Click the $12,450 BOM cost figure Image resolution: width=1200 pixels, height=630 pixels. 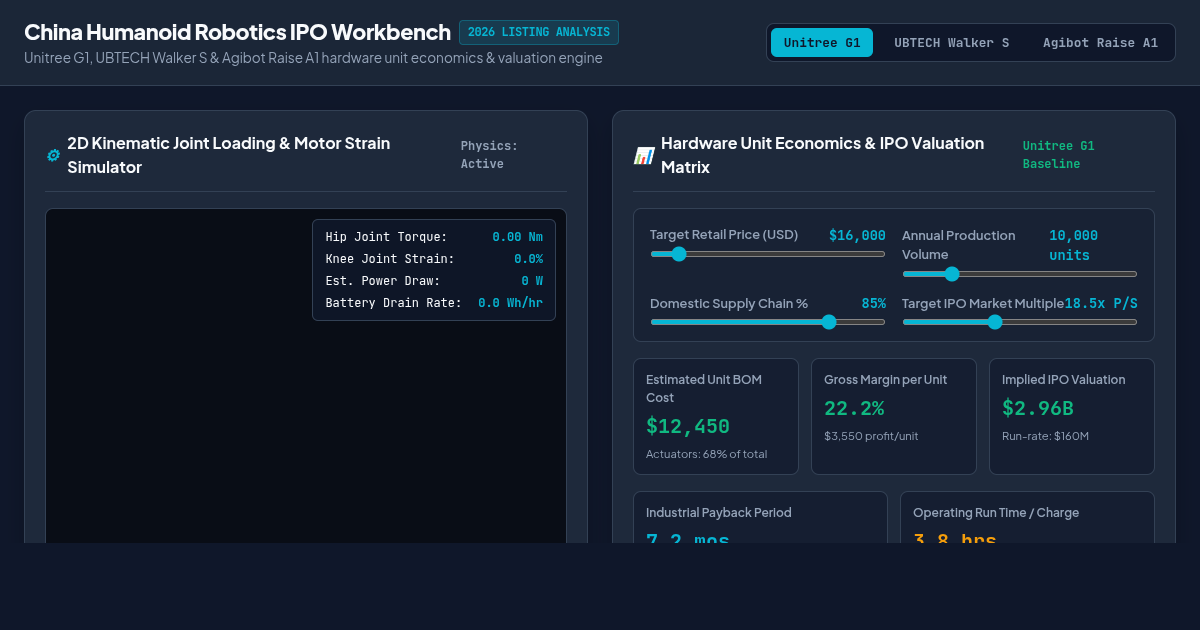688,426
